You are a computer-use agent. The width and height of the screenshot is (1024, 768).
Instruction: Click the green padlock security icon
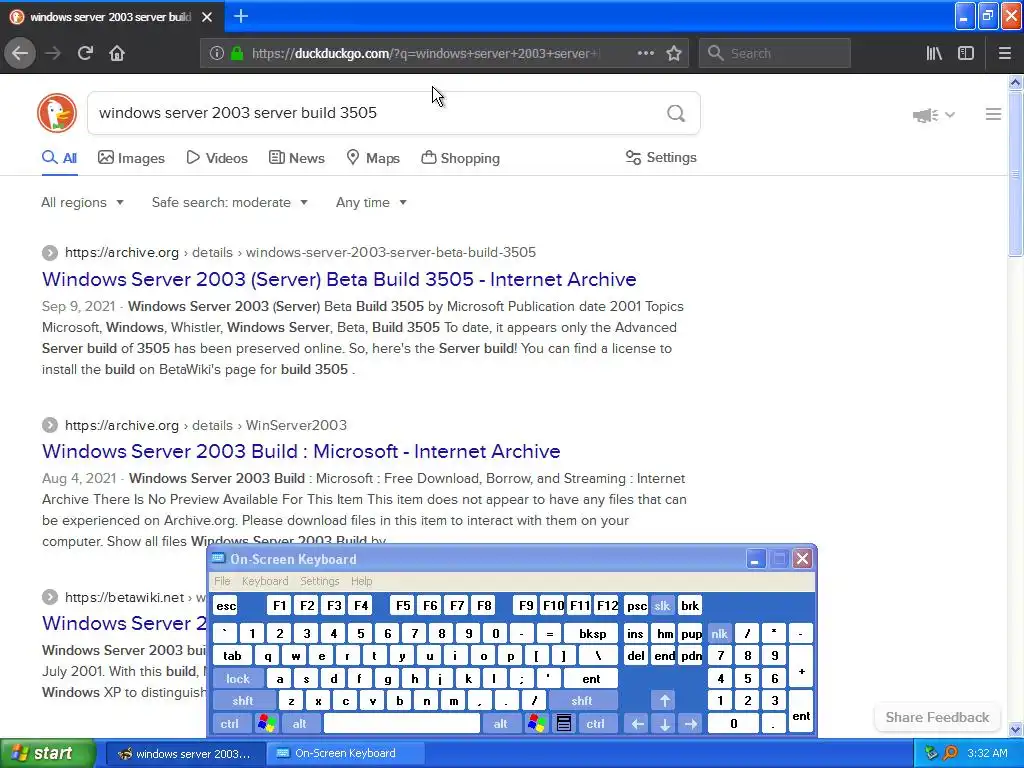pos(237,54)
